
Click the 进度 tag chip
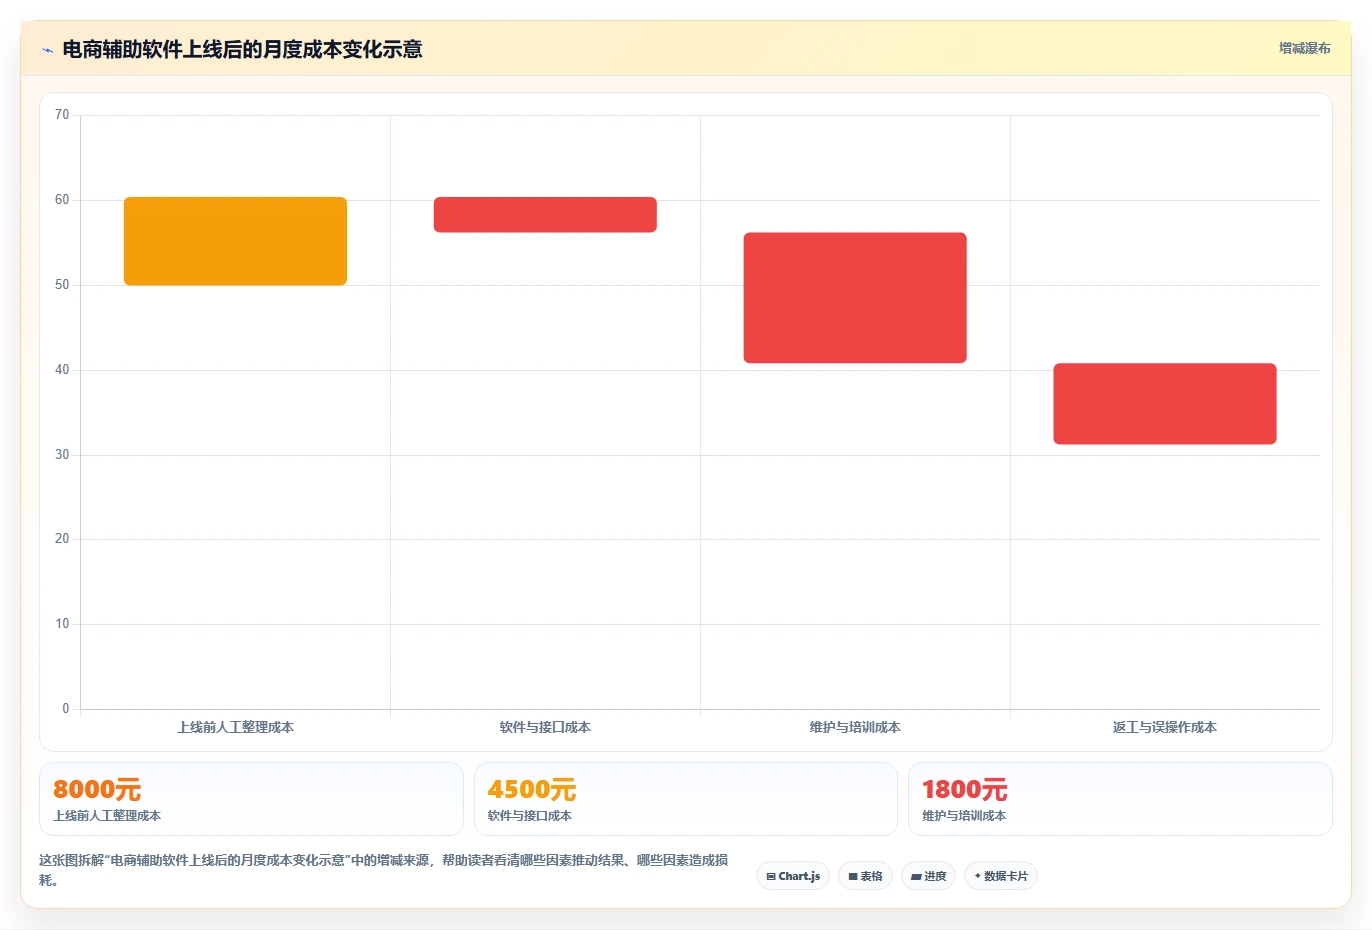coord(928,876)
